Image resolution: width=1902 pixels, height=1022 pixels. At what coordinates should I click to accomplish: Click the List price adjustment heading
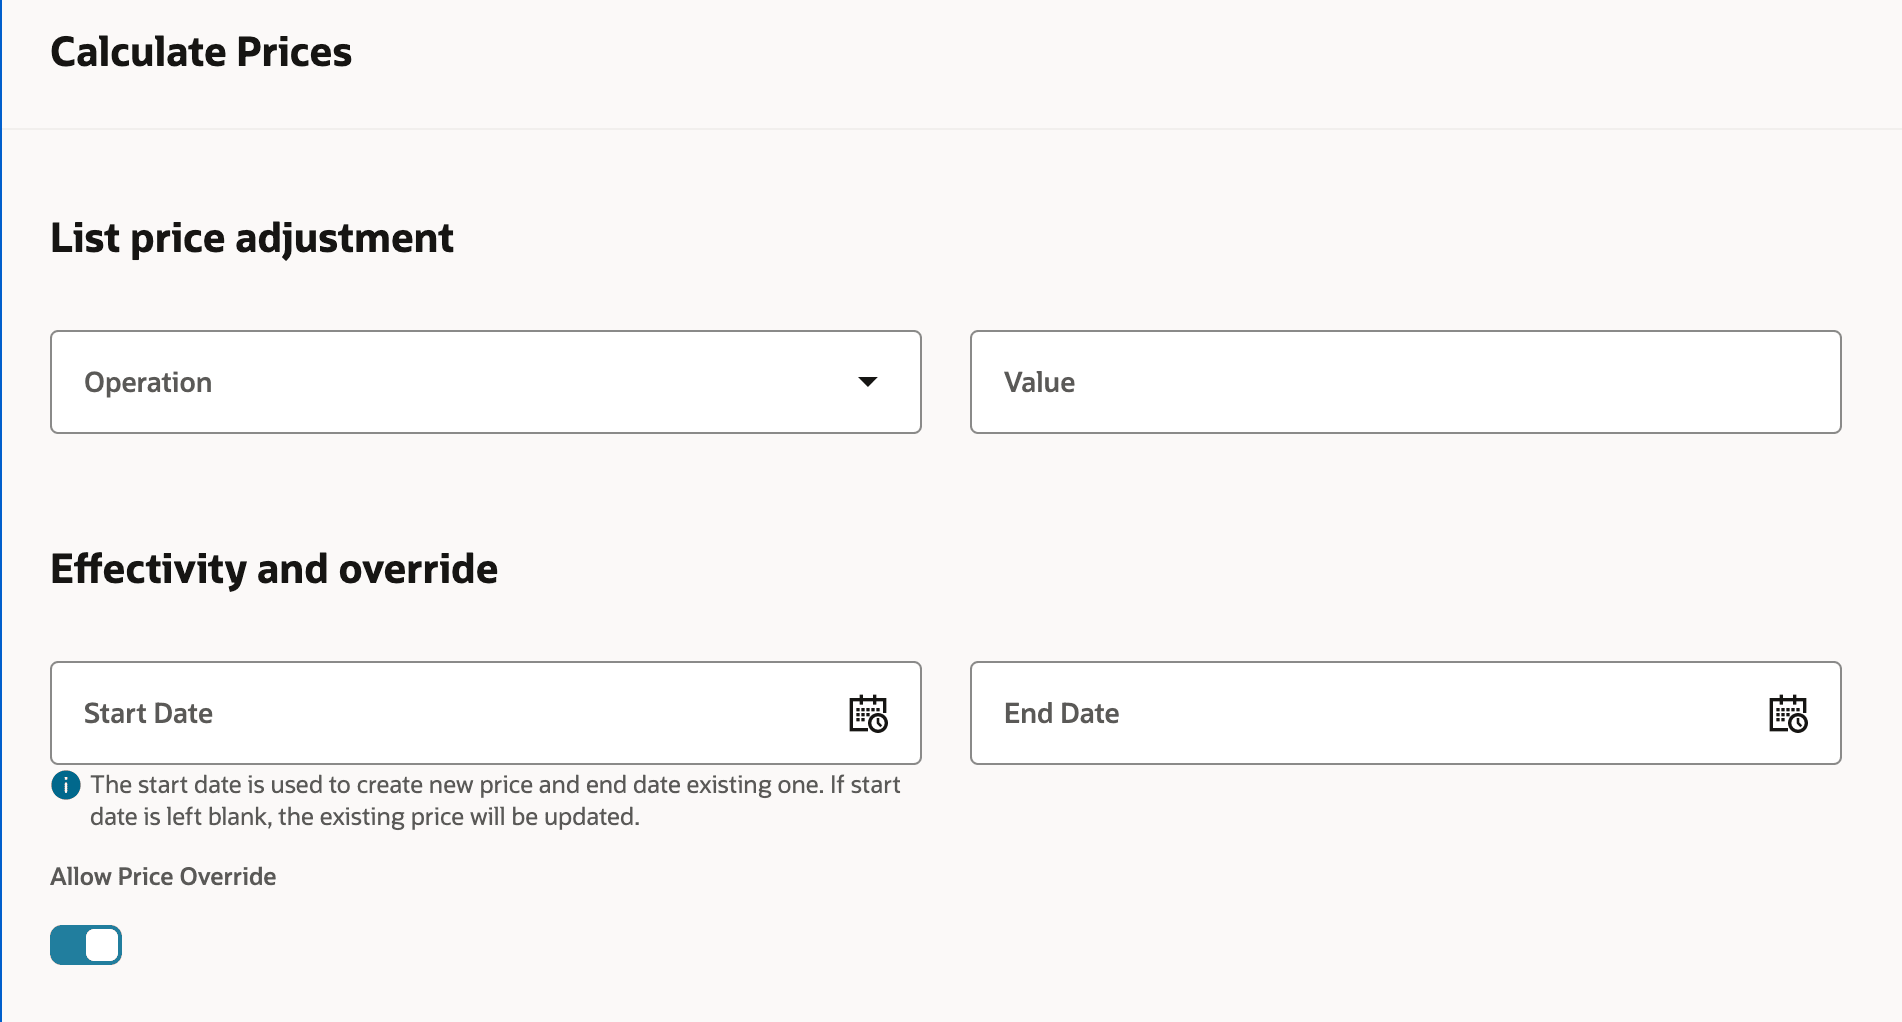[252, 238]
